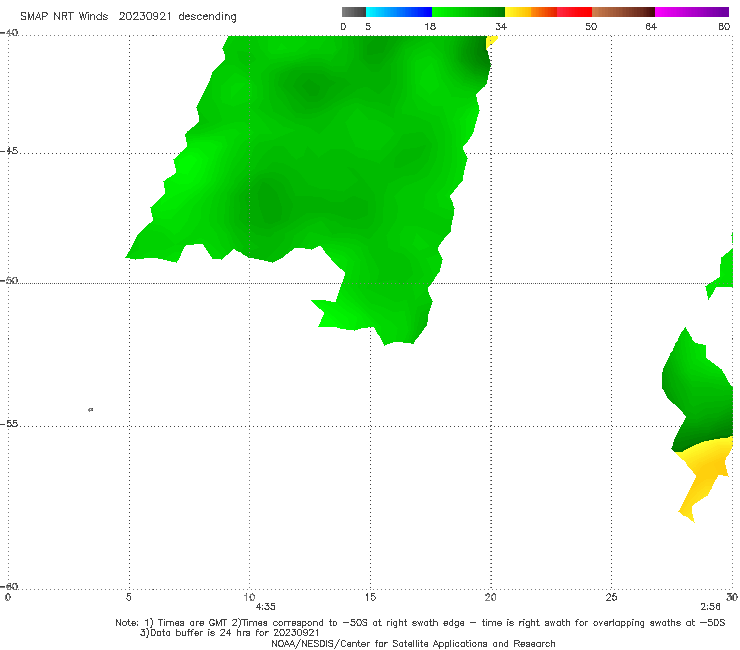Click the latitude label '-45'
The image size is (740, 650).
(9, 151)
